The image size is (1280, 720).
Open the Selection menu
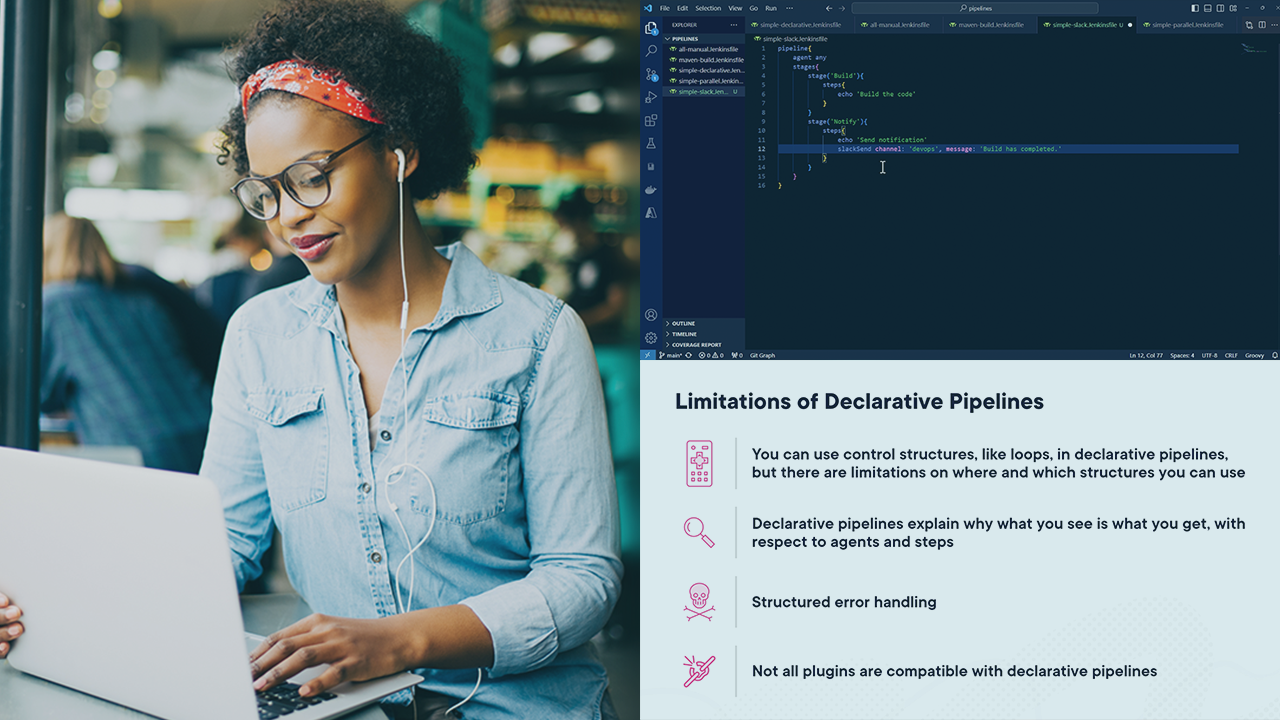(708, 8)
